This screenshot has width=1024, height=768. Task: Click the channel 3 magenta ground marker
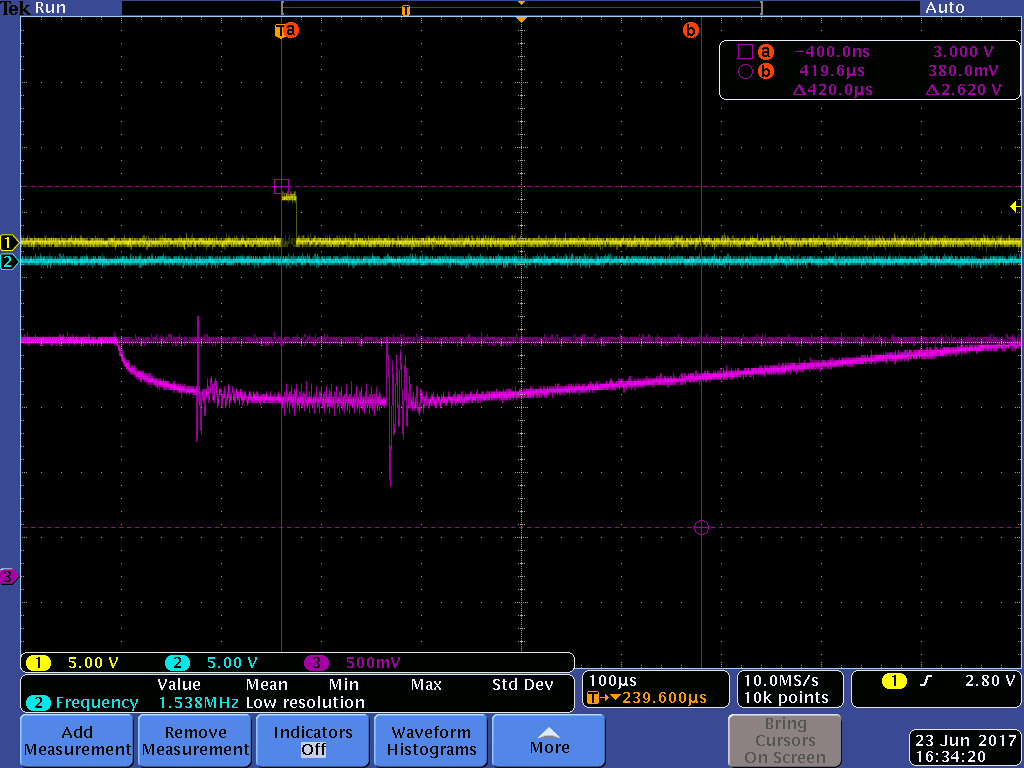[x=8, y=576]
